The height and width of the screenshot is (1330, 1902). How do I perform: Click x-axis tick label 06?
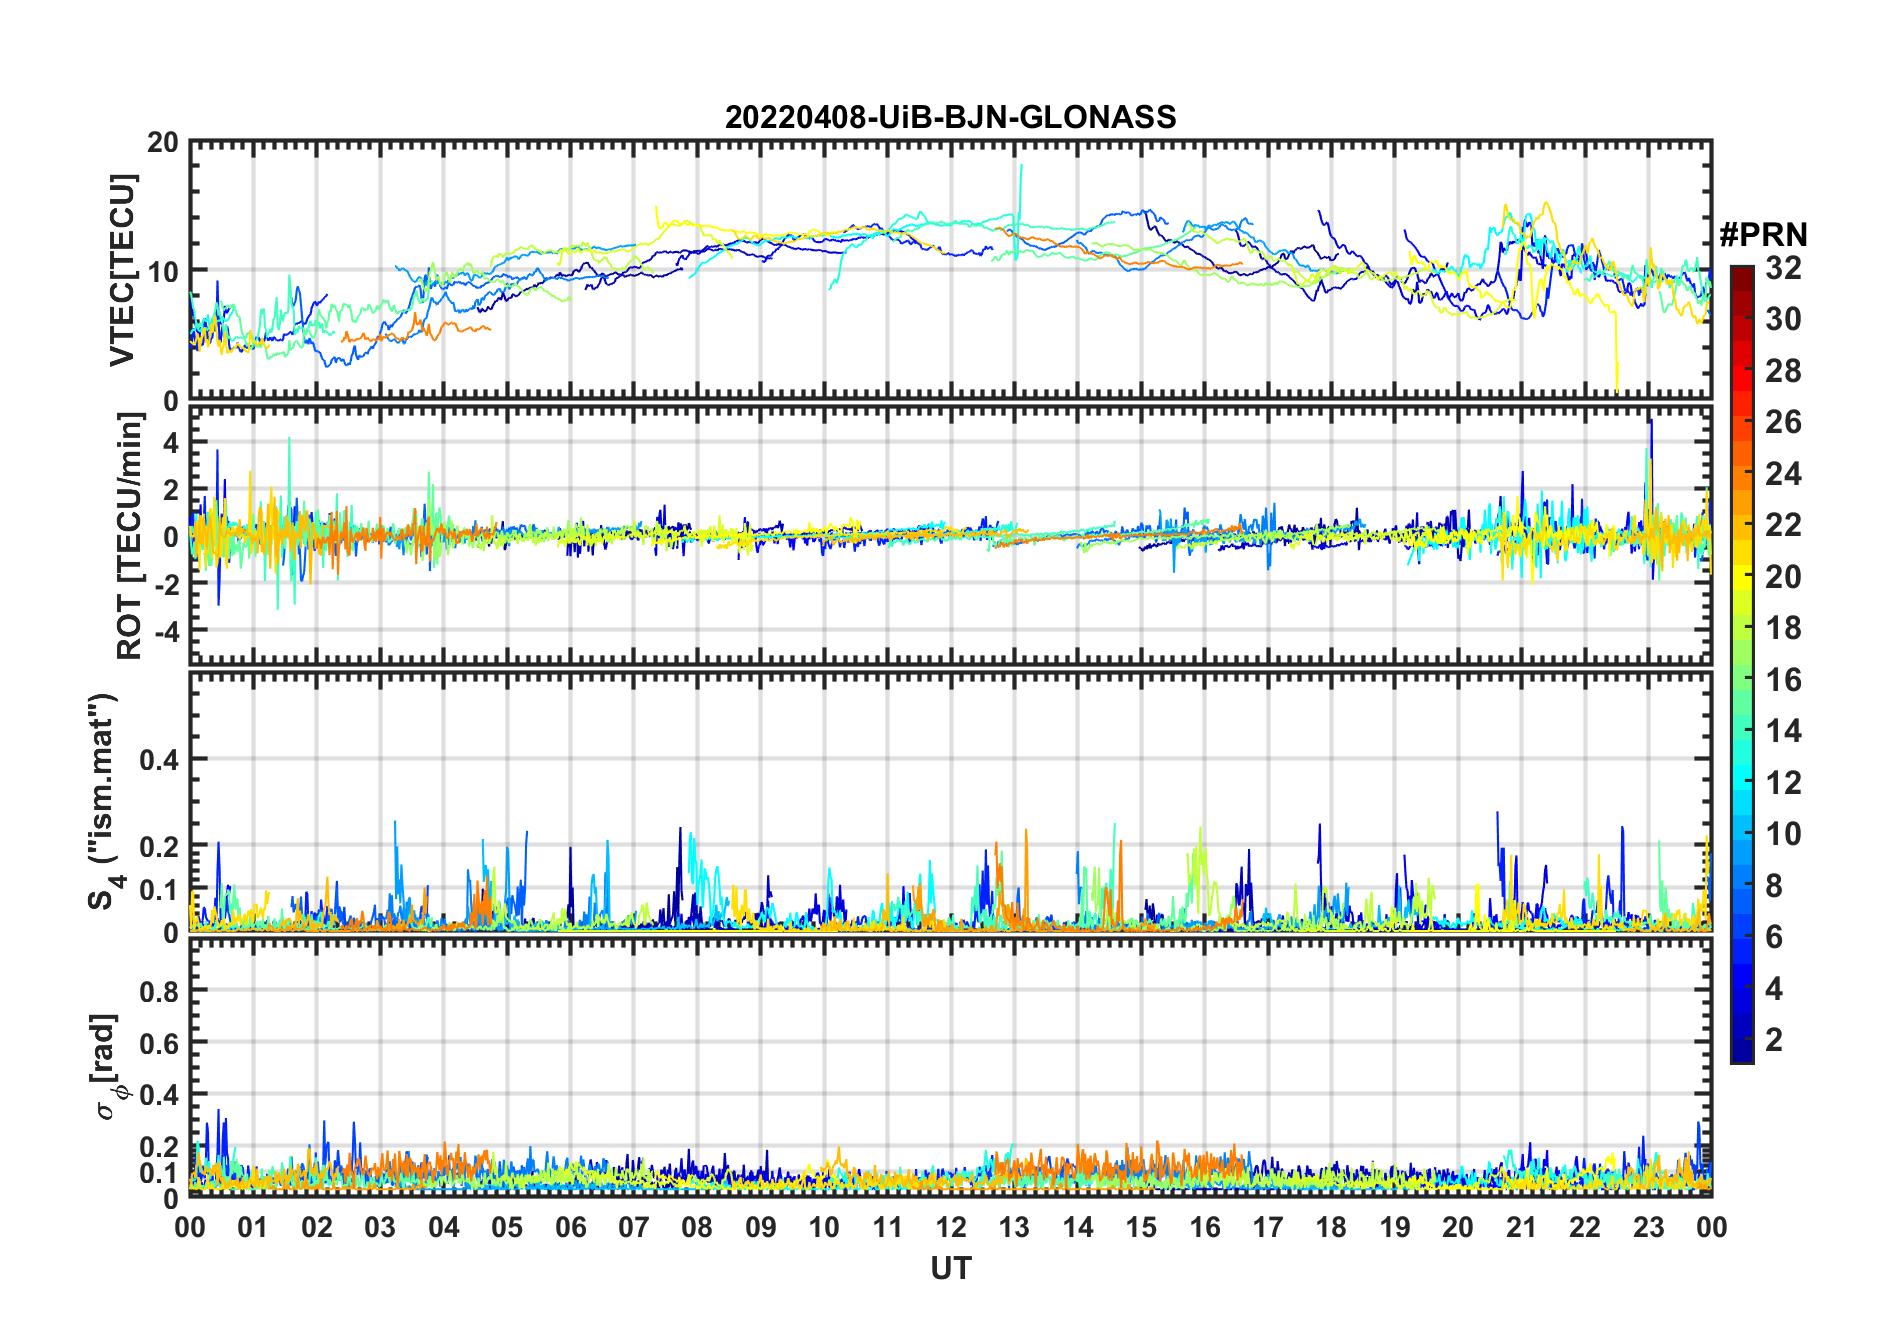pos(570,1227)
